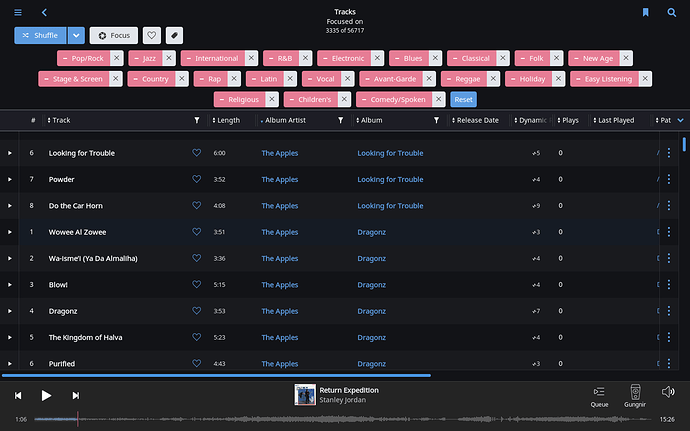This screenshot has width=690, height=431.
Task: Open the search magnifier
Action: coord(672,12)
